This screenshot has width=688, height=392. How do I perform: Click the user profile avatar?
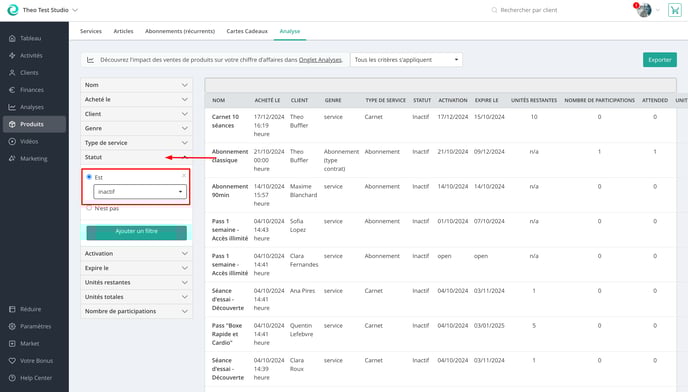point(644,10)
